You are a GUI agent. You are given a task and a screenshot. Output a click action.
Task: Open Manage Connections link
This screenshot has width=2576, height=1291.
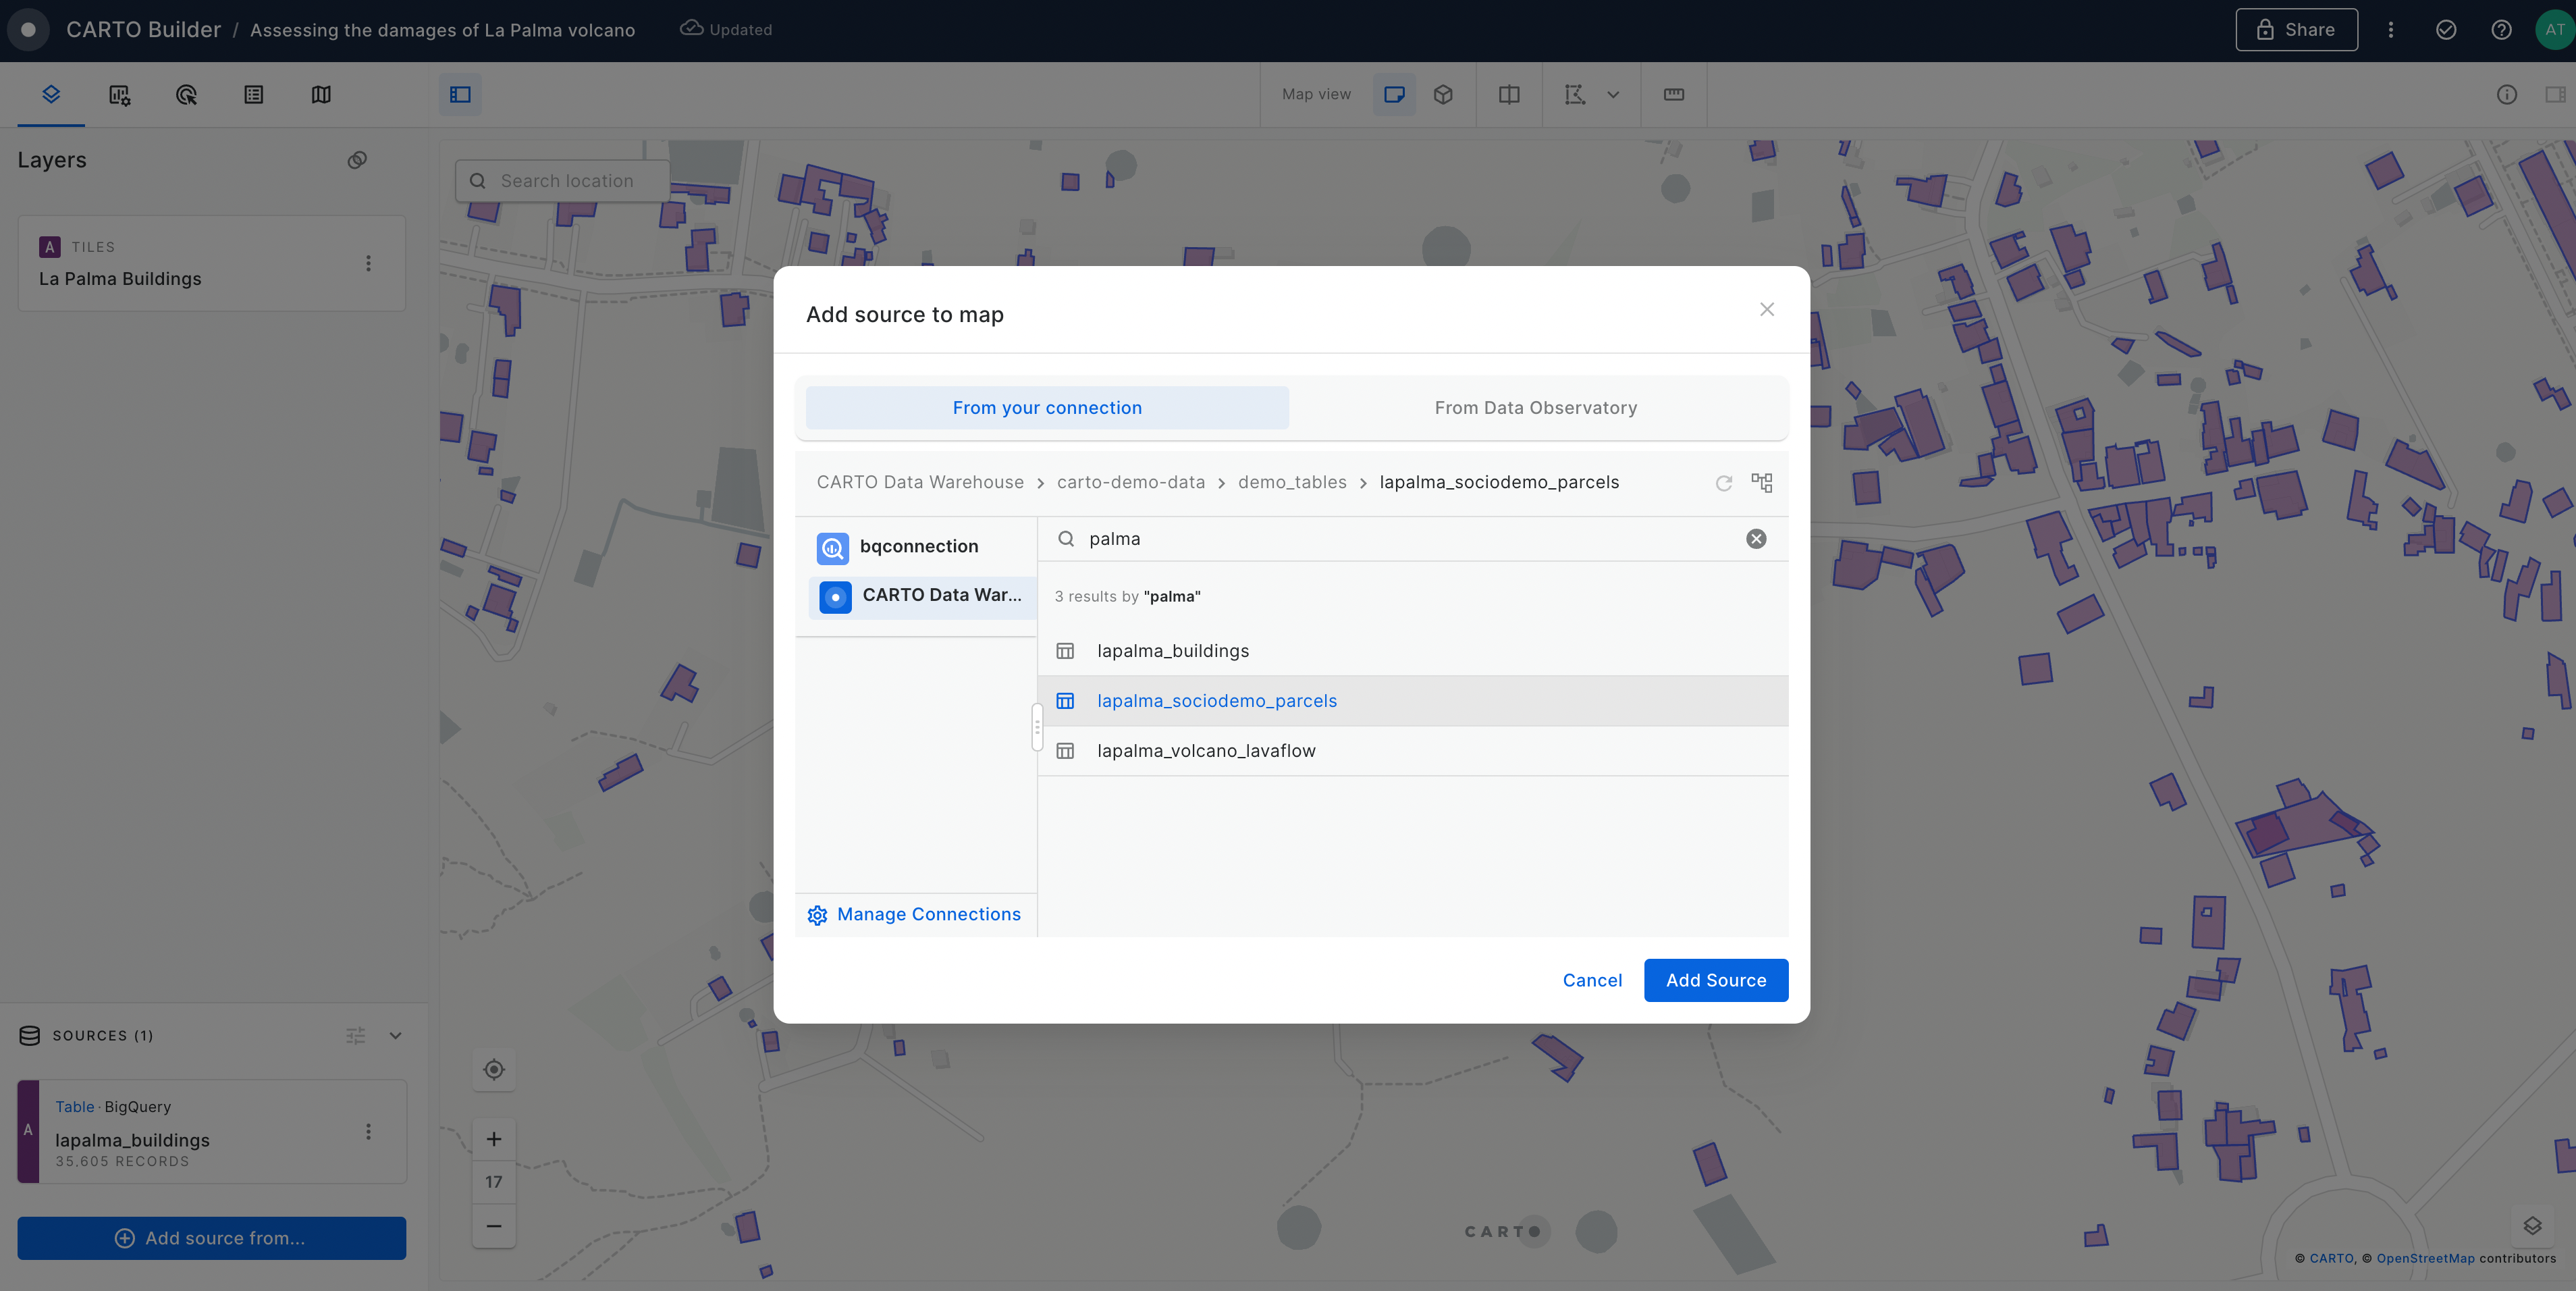coord(914,914)
